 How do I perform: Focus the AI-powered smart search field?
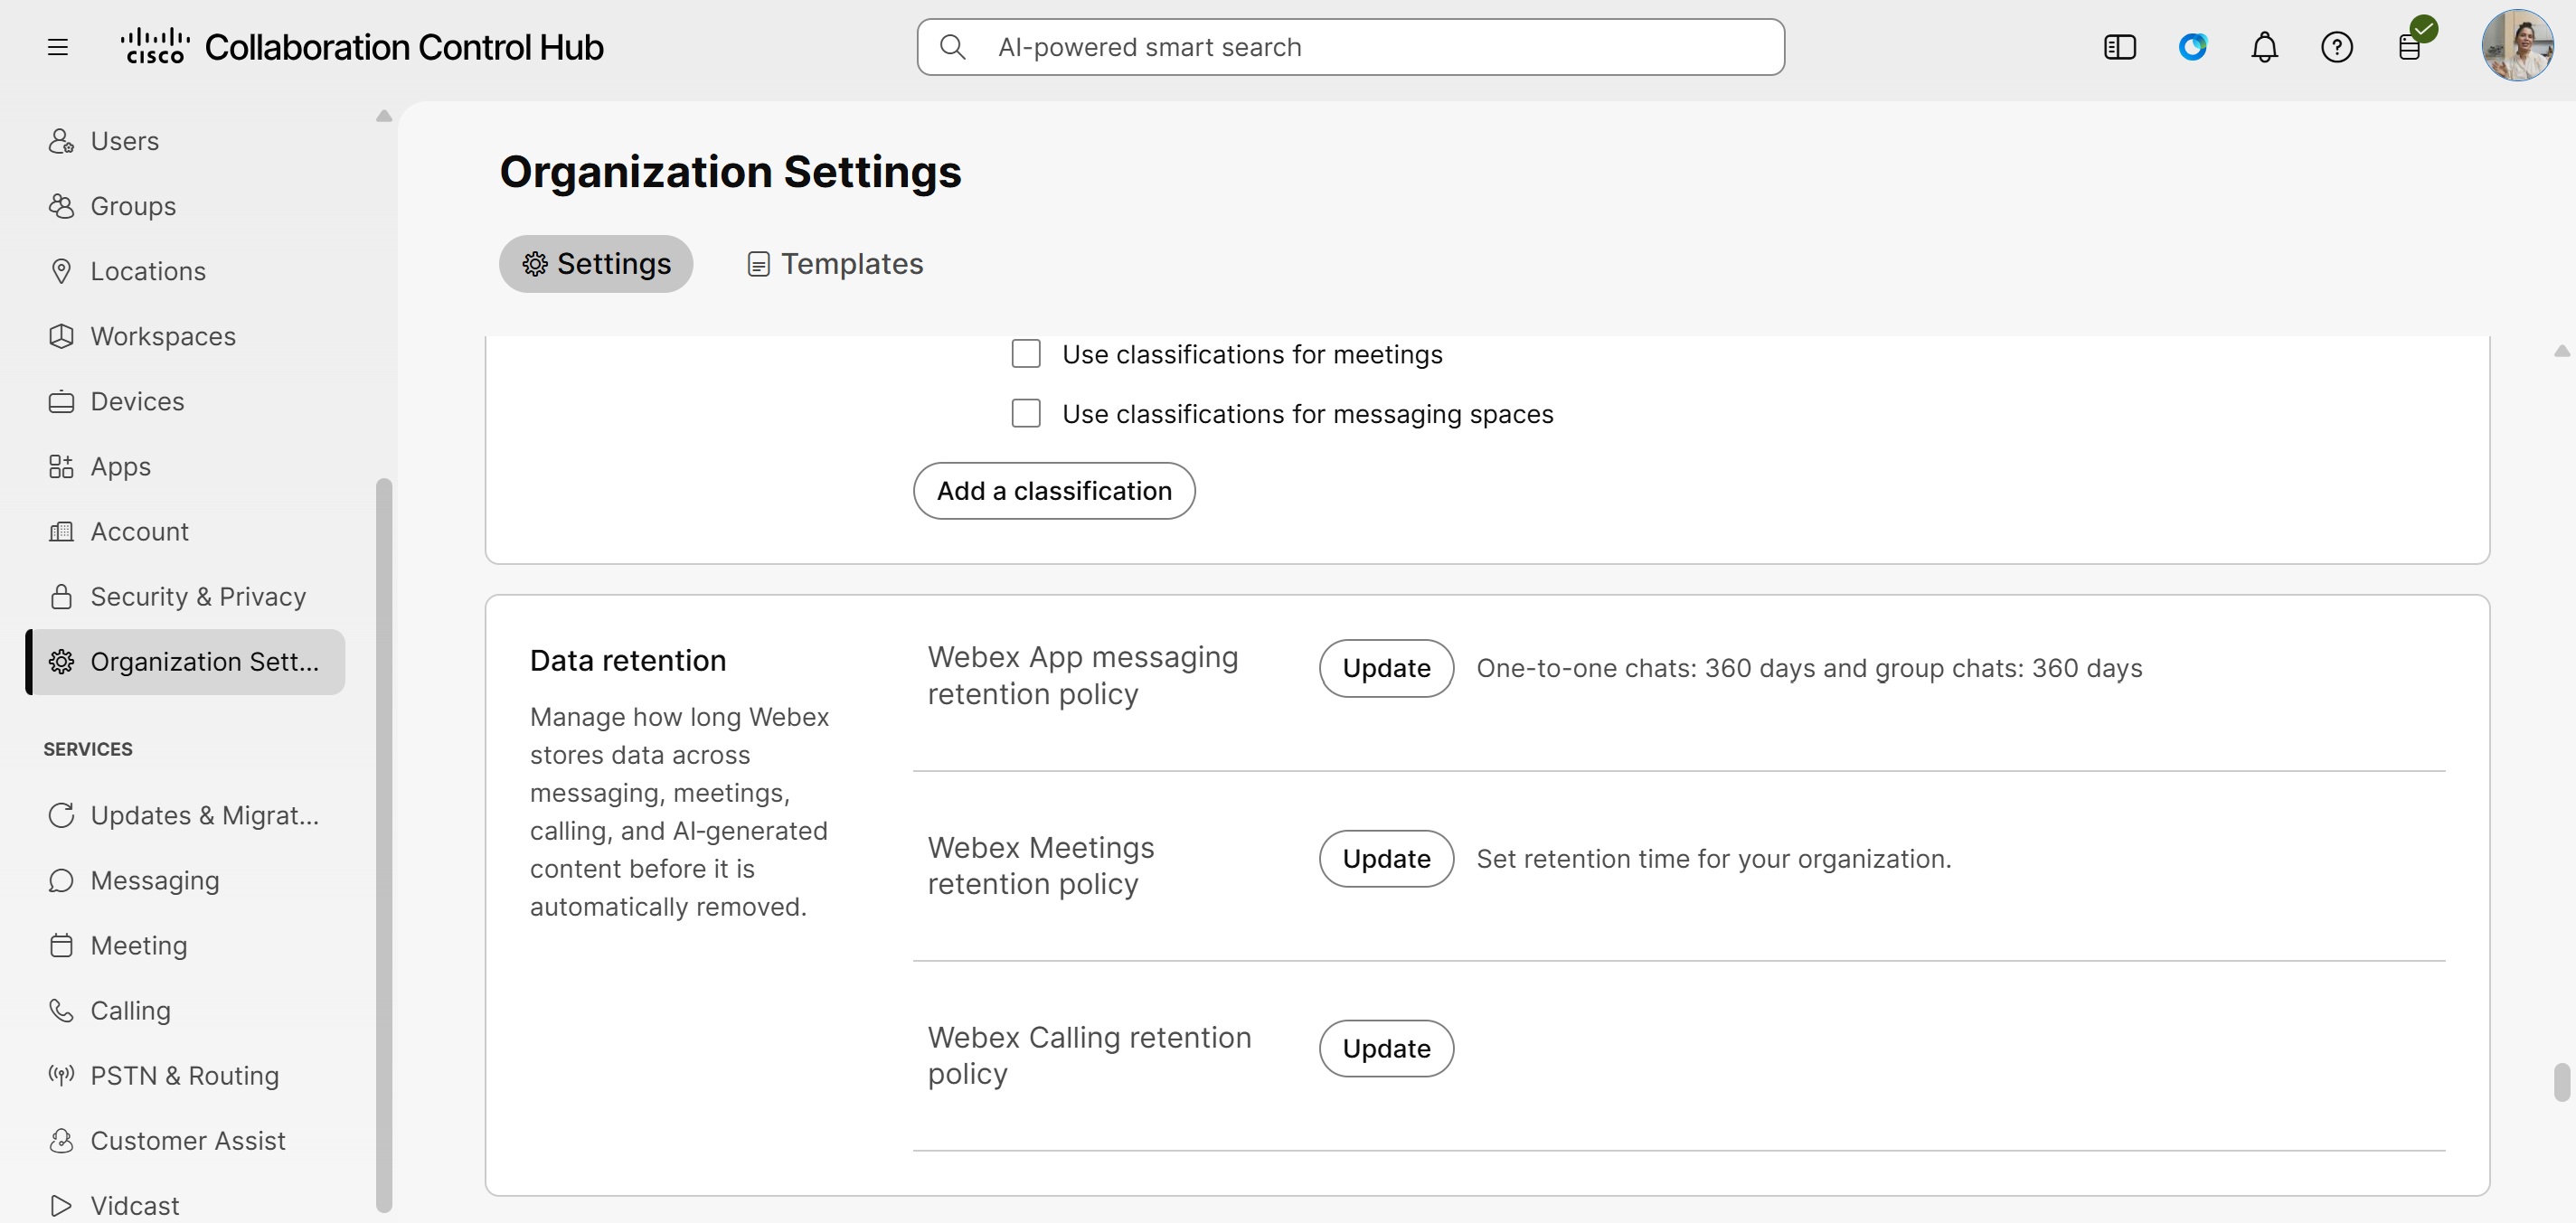click(1351, 47)
